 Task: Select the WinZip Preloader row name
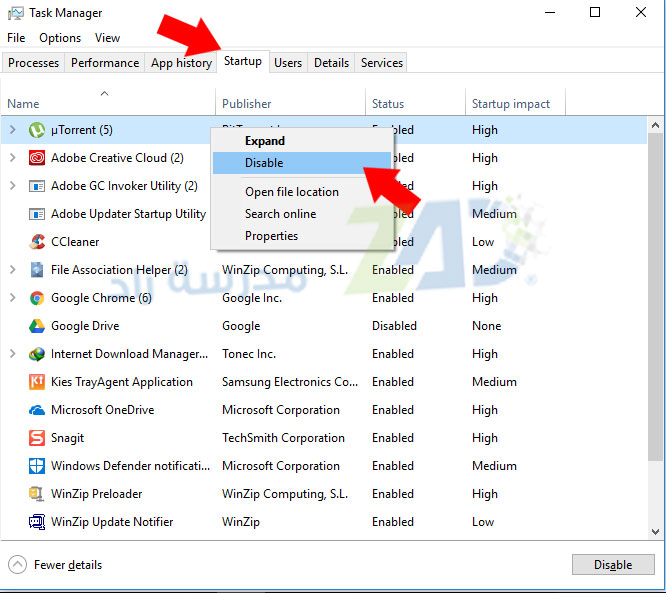[96, 494]
